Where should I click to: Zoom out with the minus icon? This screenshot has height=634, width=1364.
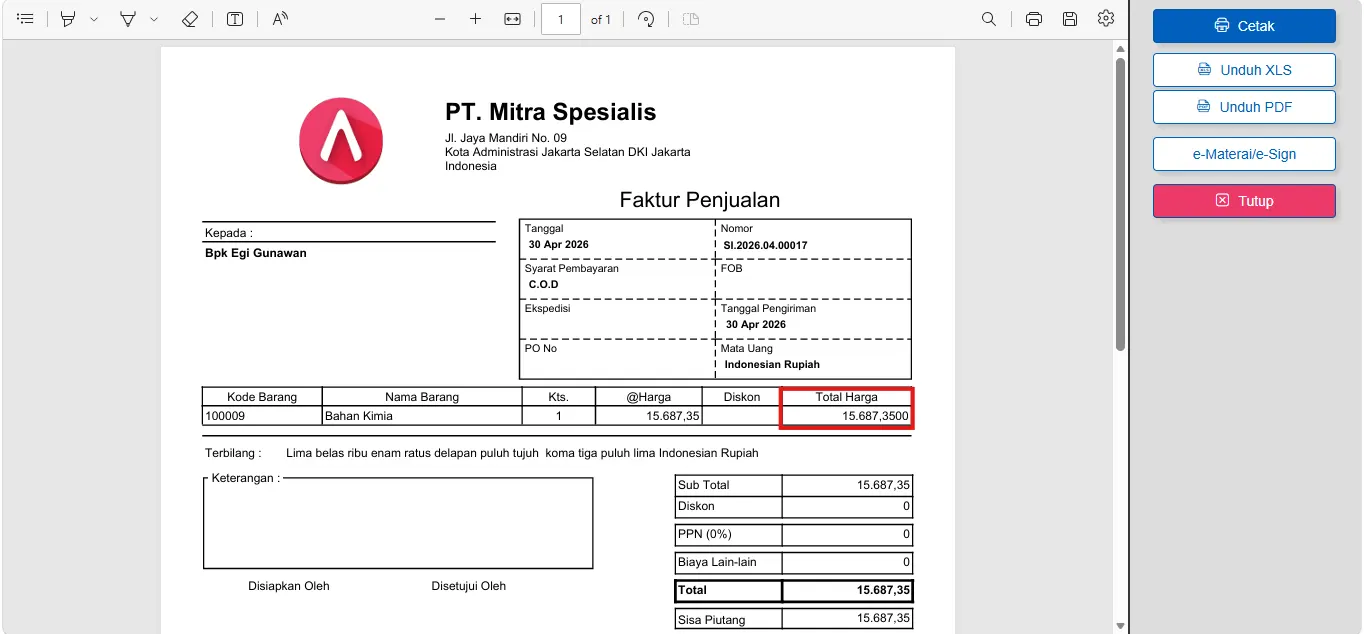440,19
